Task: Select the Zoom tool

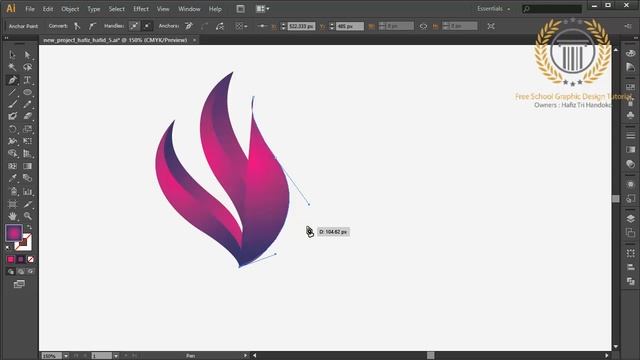Action: 27,216
